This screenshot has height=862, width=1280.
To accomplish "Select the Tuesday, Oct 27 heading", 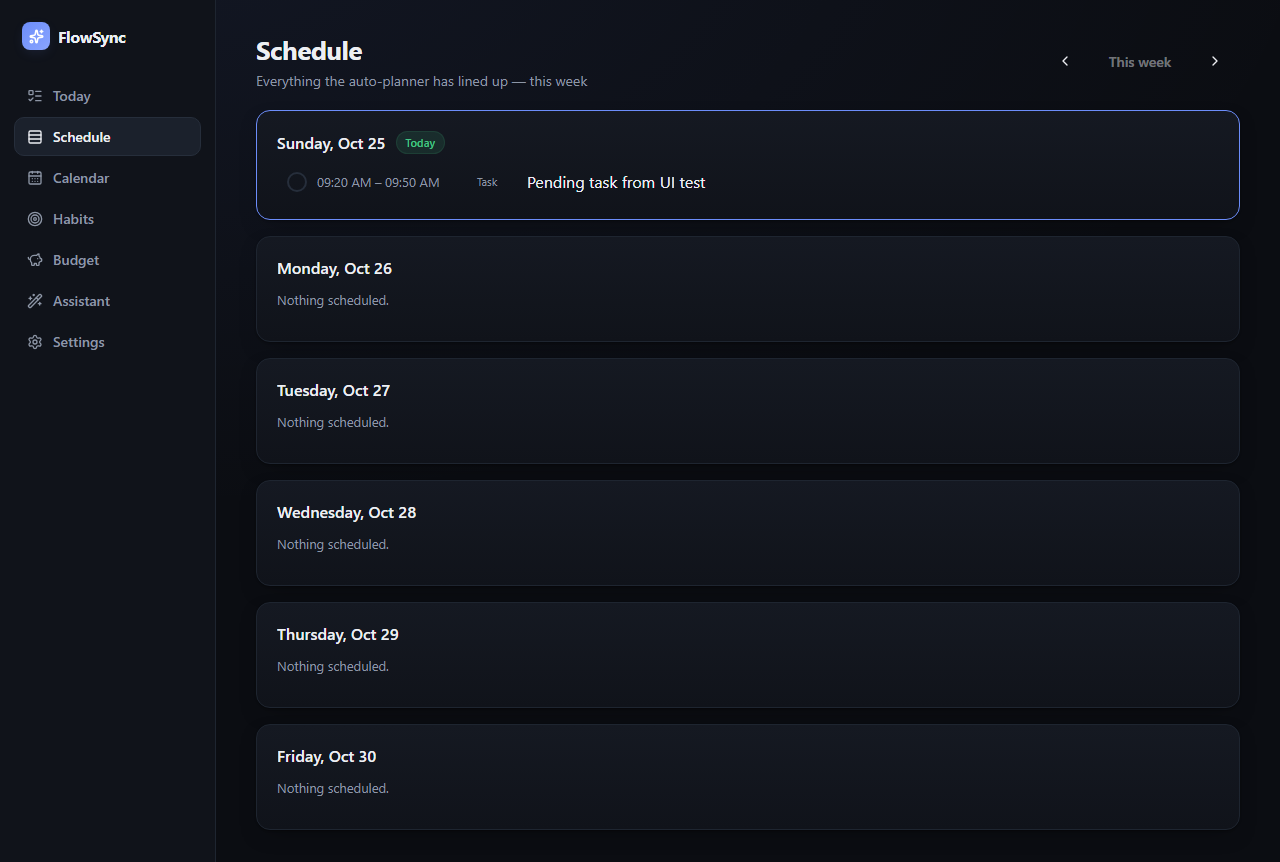I will click(333, 391).
